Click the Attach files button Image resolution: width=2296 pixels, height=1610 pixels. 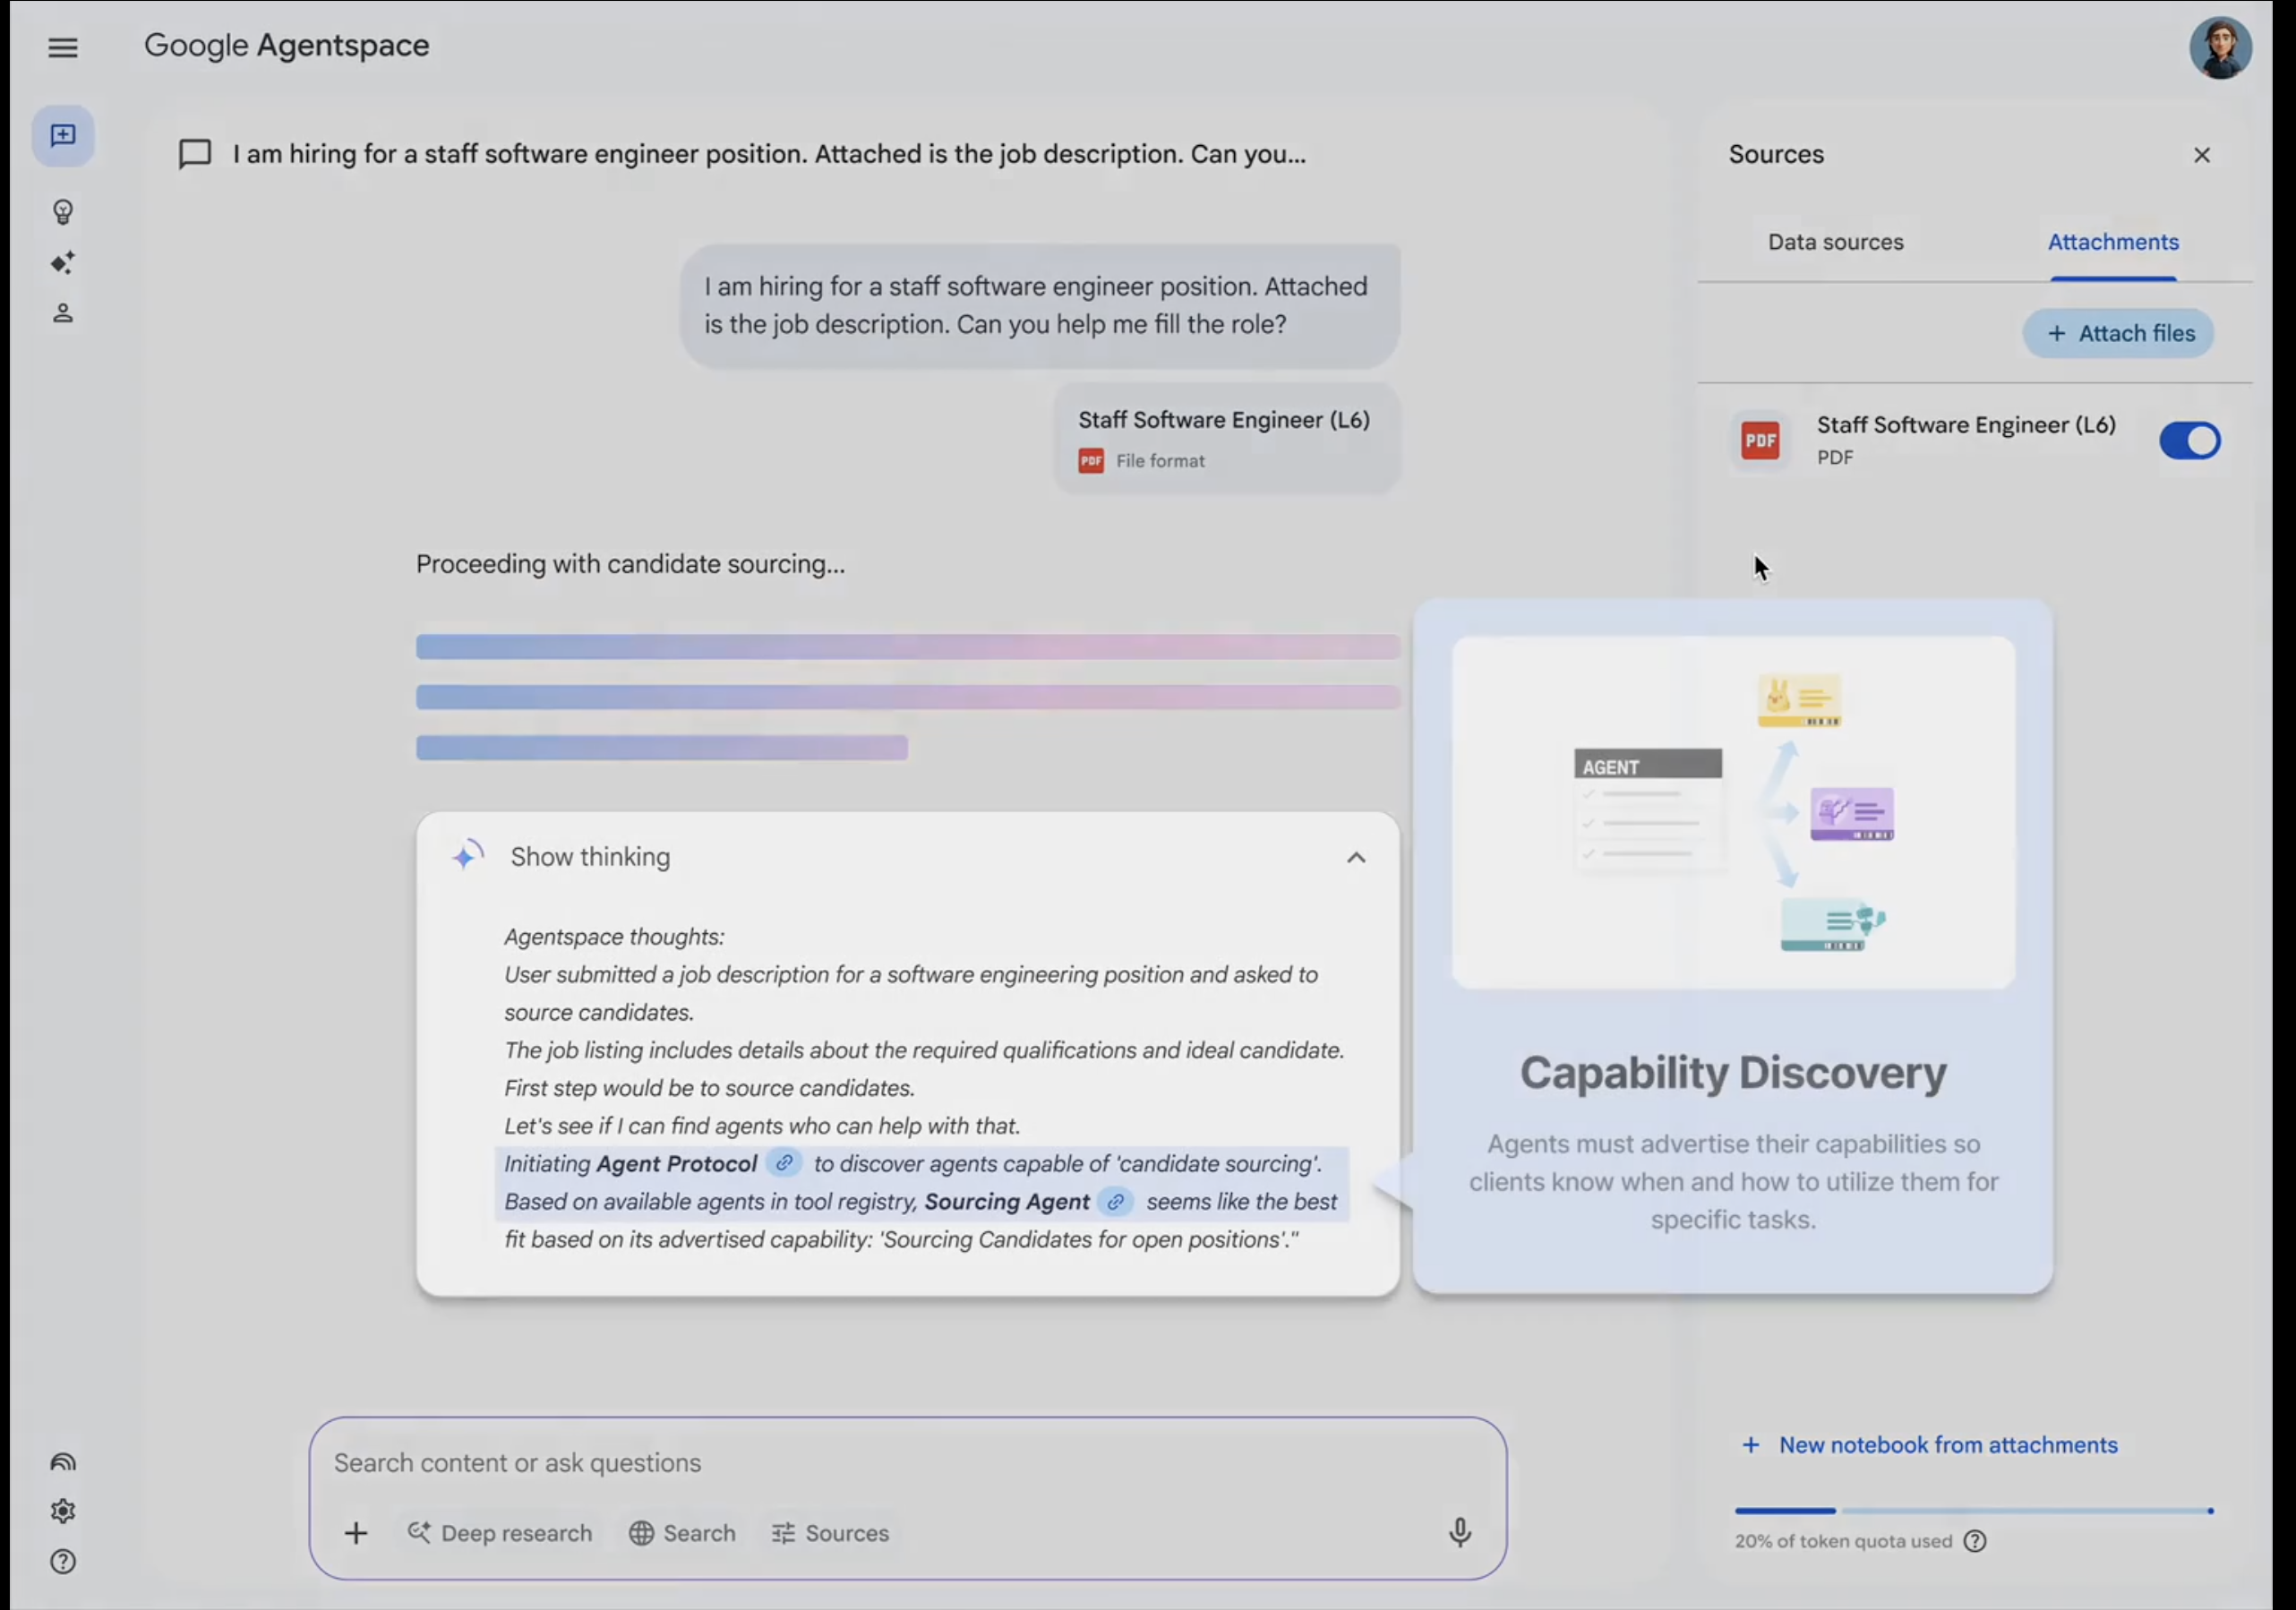click(2118, 333)
